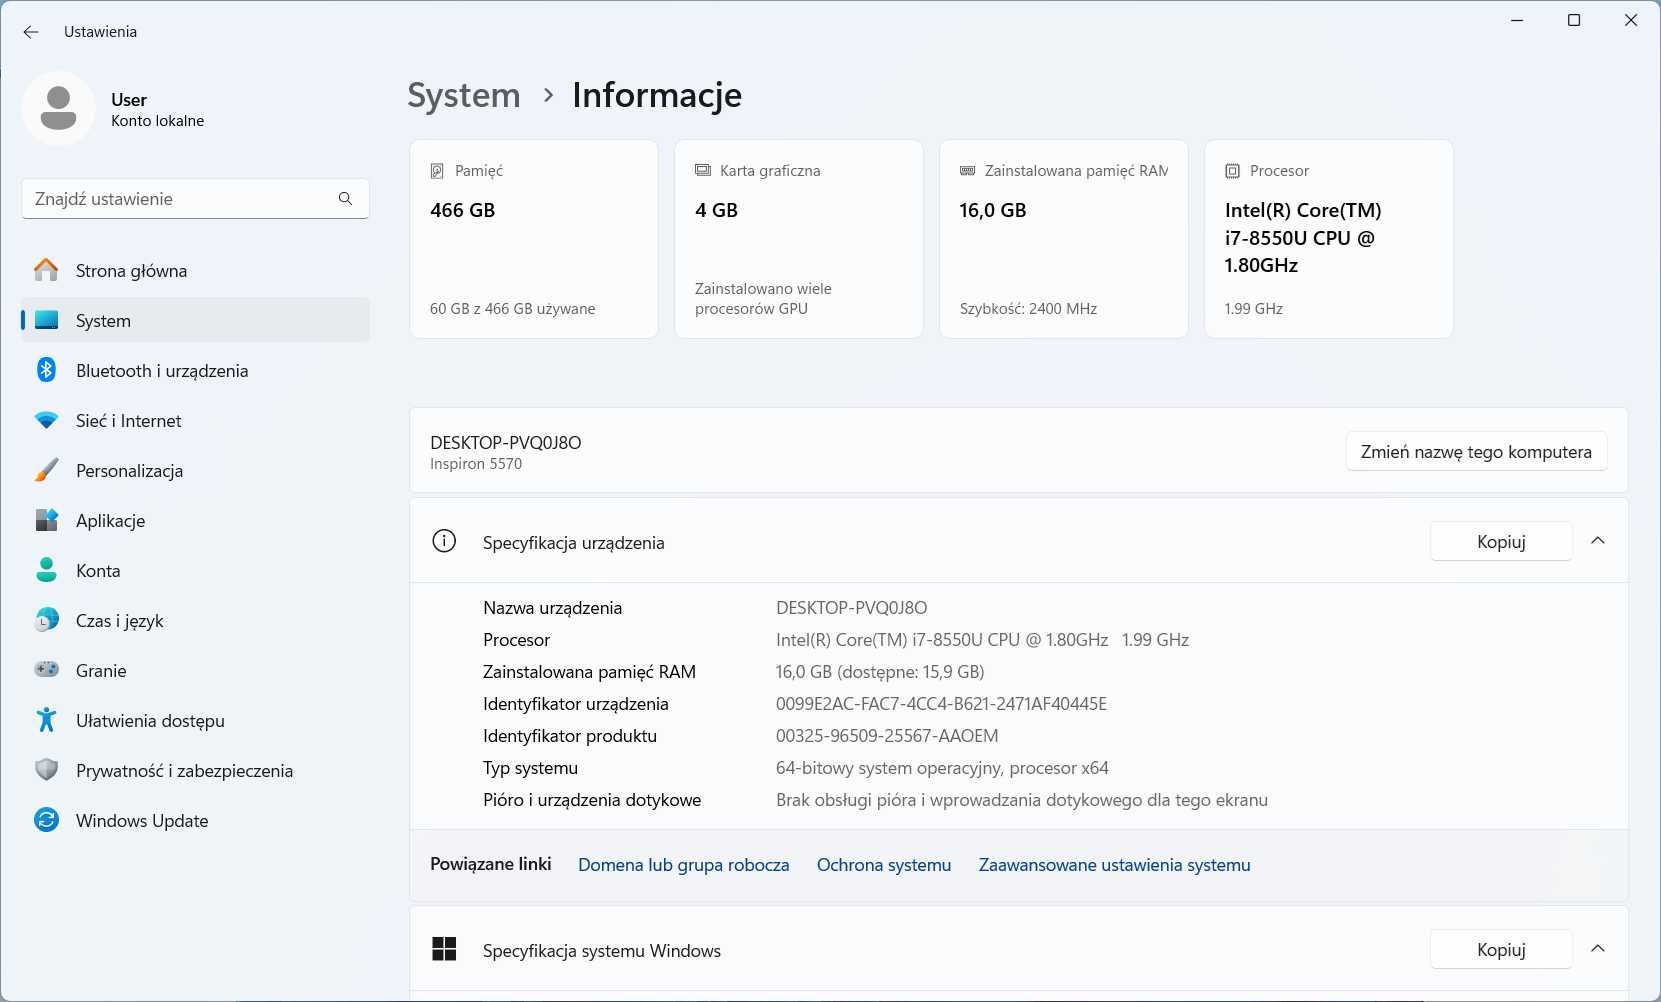Click the Czas i język clock icon
1661x1002 pixels.
pos(46,620)
